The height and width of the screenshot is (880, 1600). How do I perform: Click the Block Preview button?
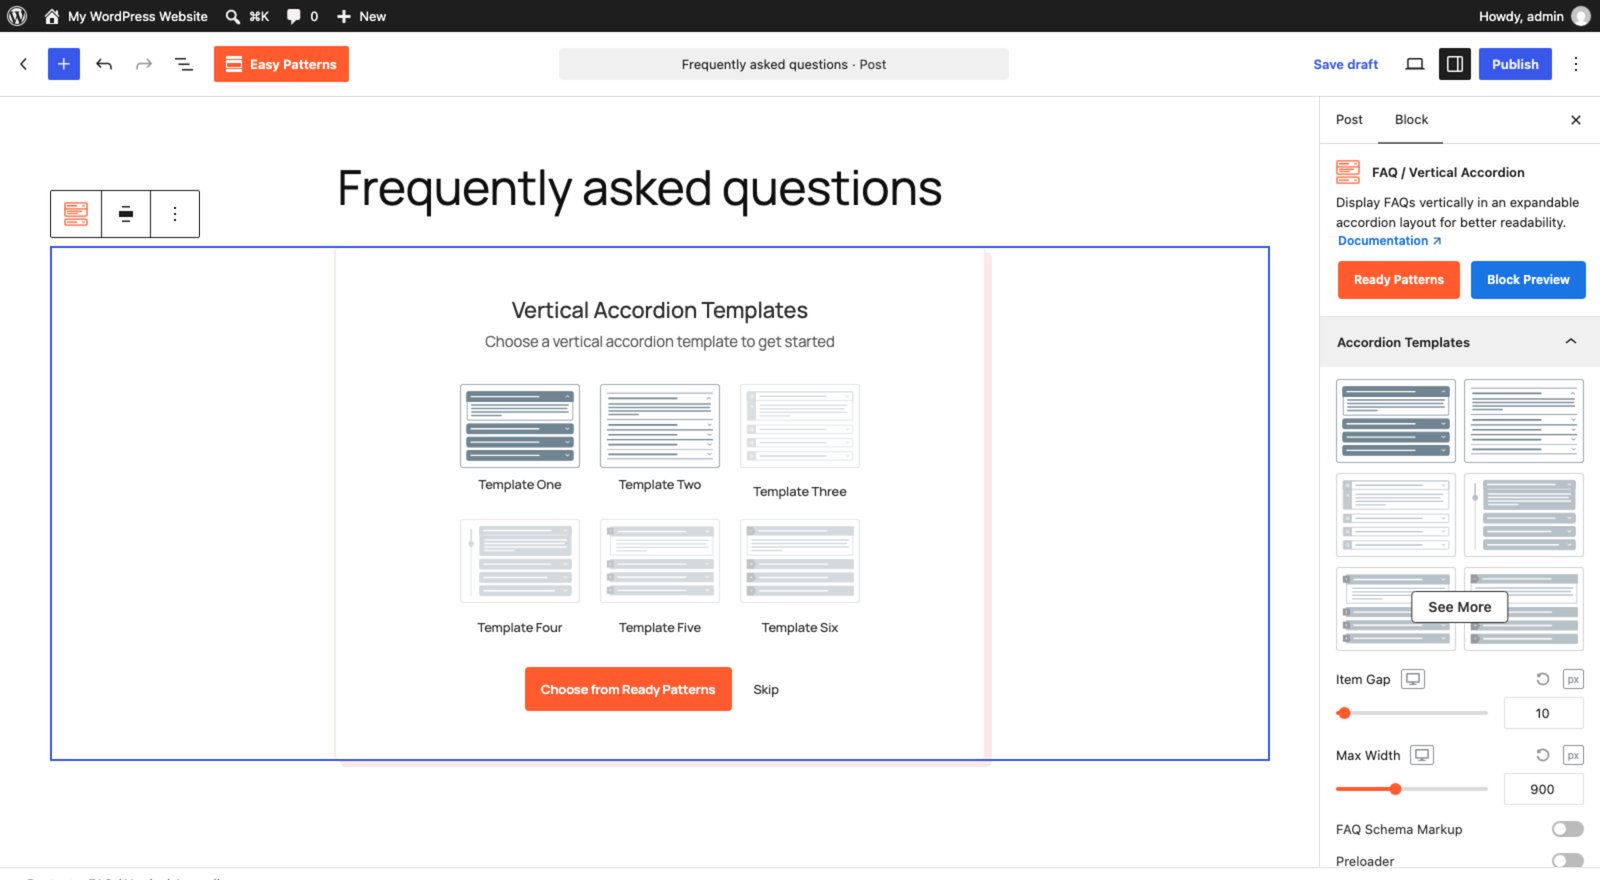point(1528,280)
